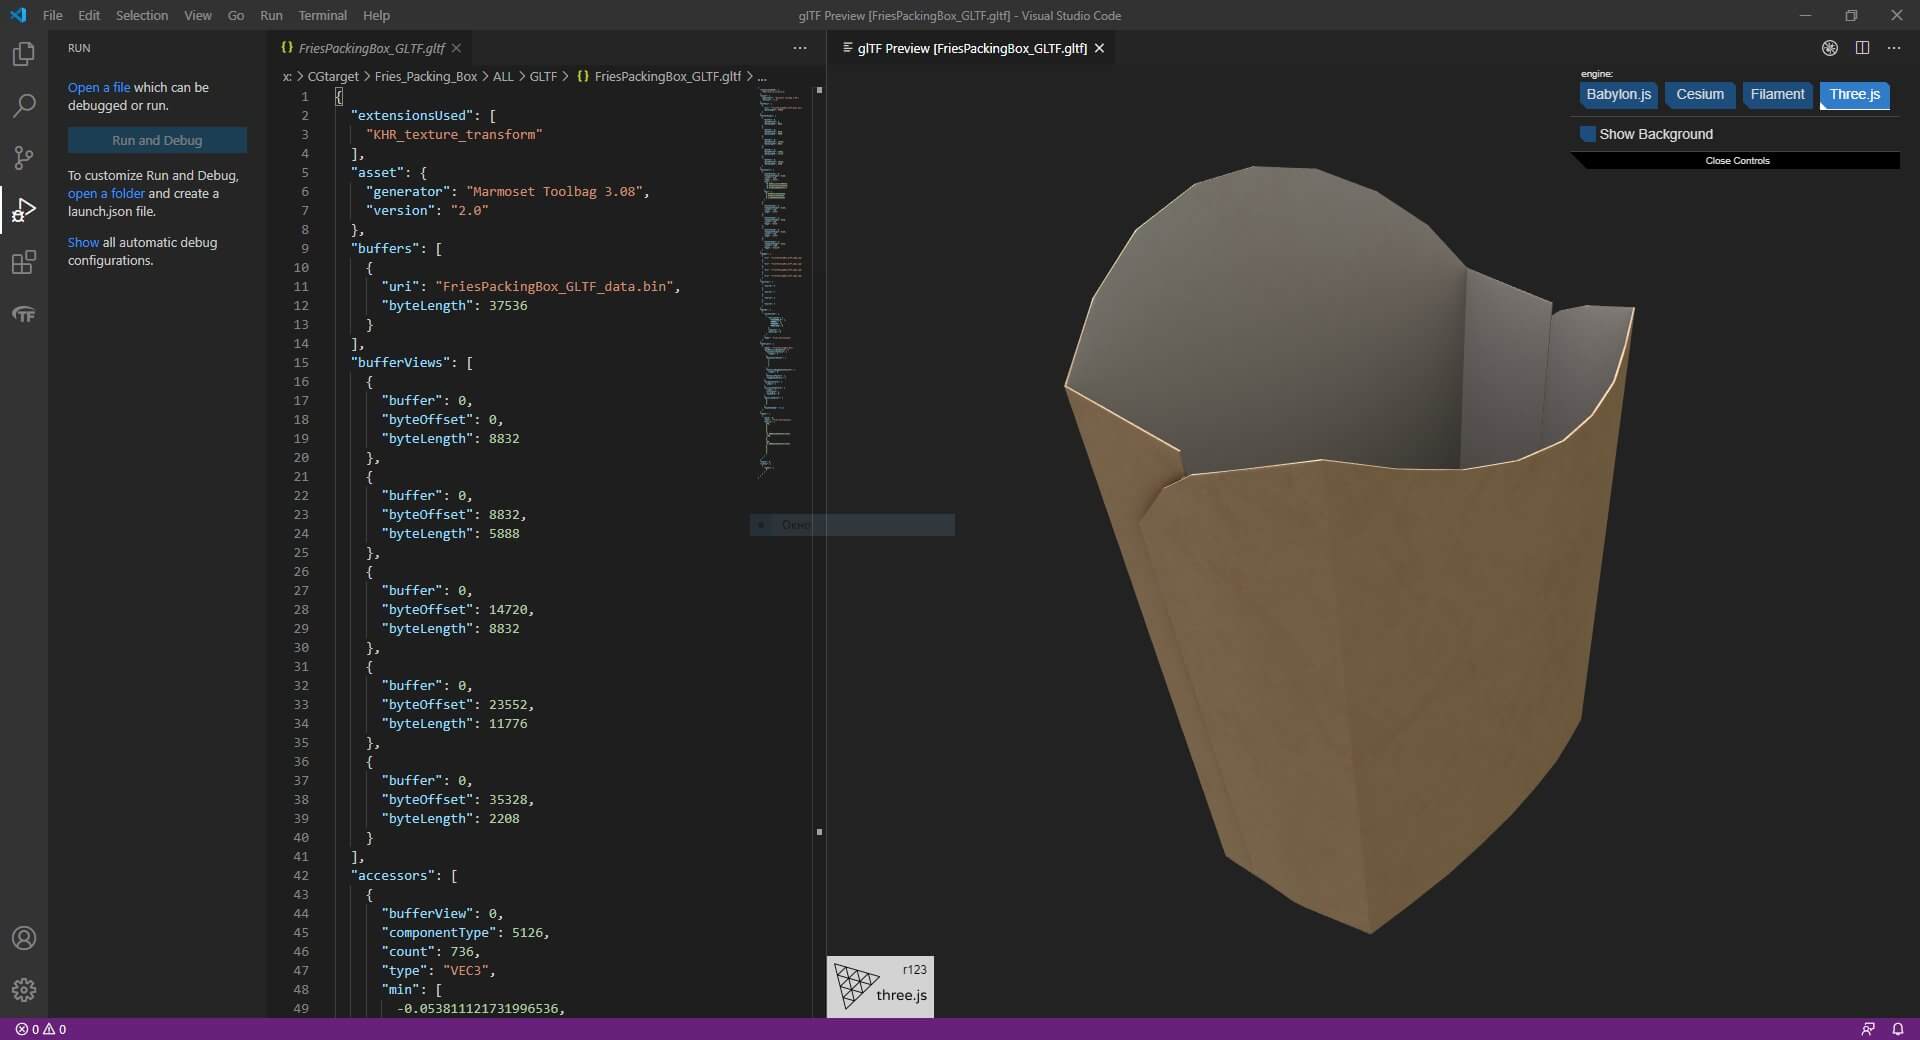Open the Search view in activity bar
The height and width of the screenshot is (1040, 1920).
click(23, 106)
